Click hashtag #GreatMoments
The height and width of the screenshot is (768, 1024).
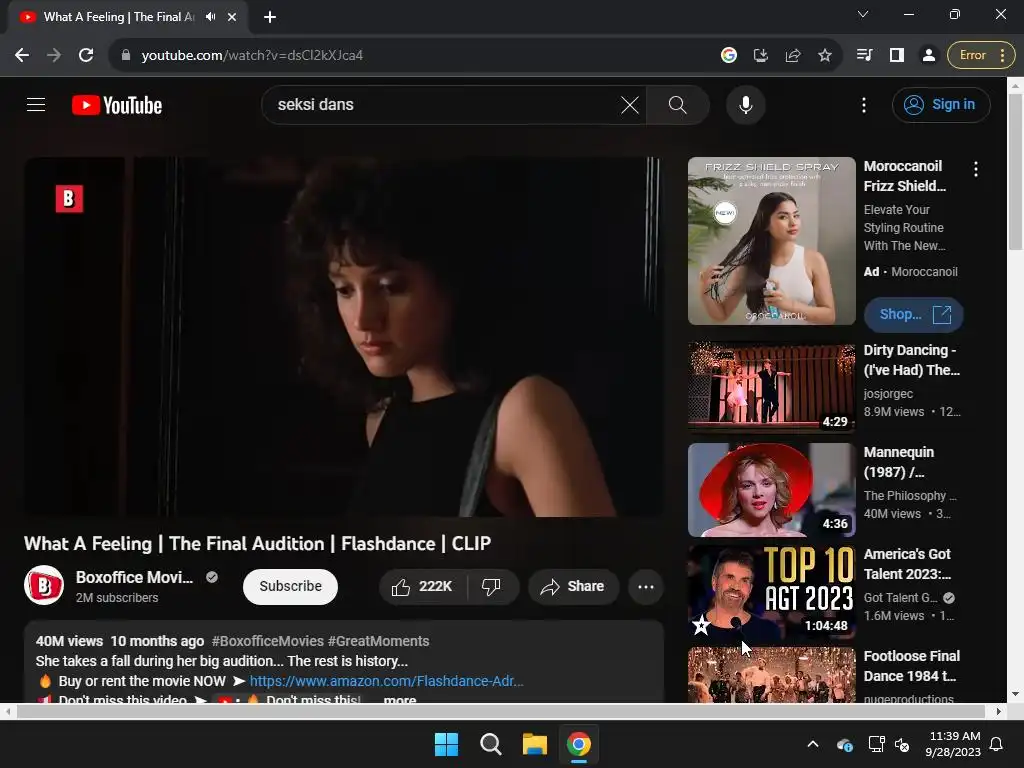point(378,641)
